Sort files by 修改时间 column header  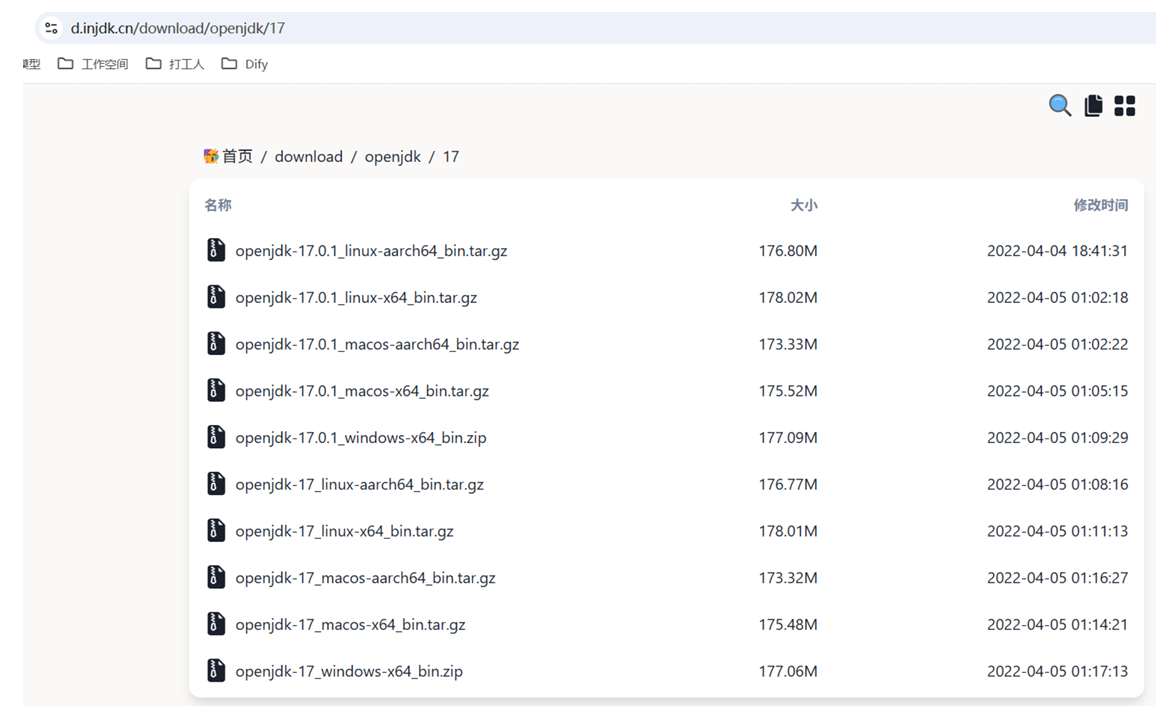point(1100,205)
